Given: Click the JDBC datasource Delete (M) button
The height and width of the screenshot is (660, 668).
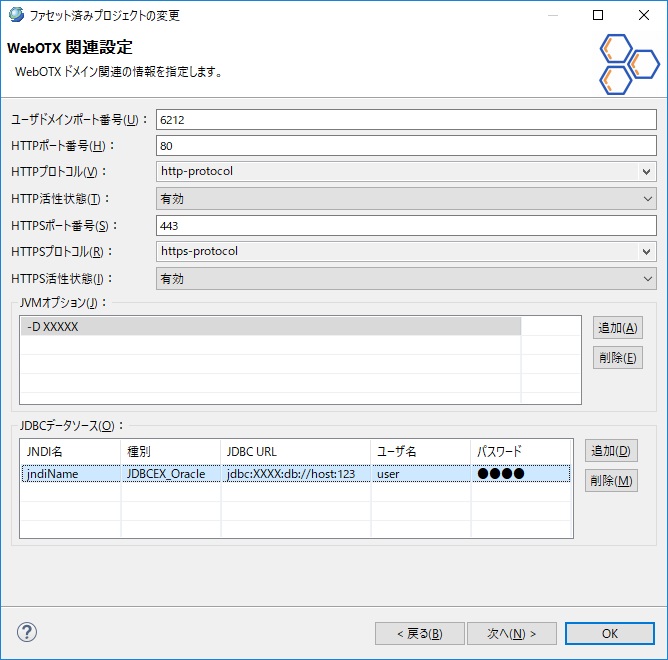Looking at the screenshot, I should pyautogui.click(x=611, y=481).
